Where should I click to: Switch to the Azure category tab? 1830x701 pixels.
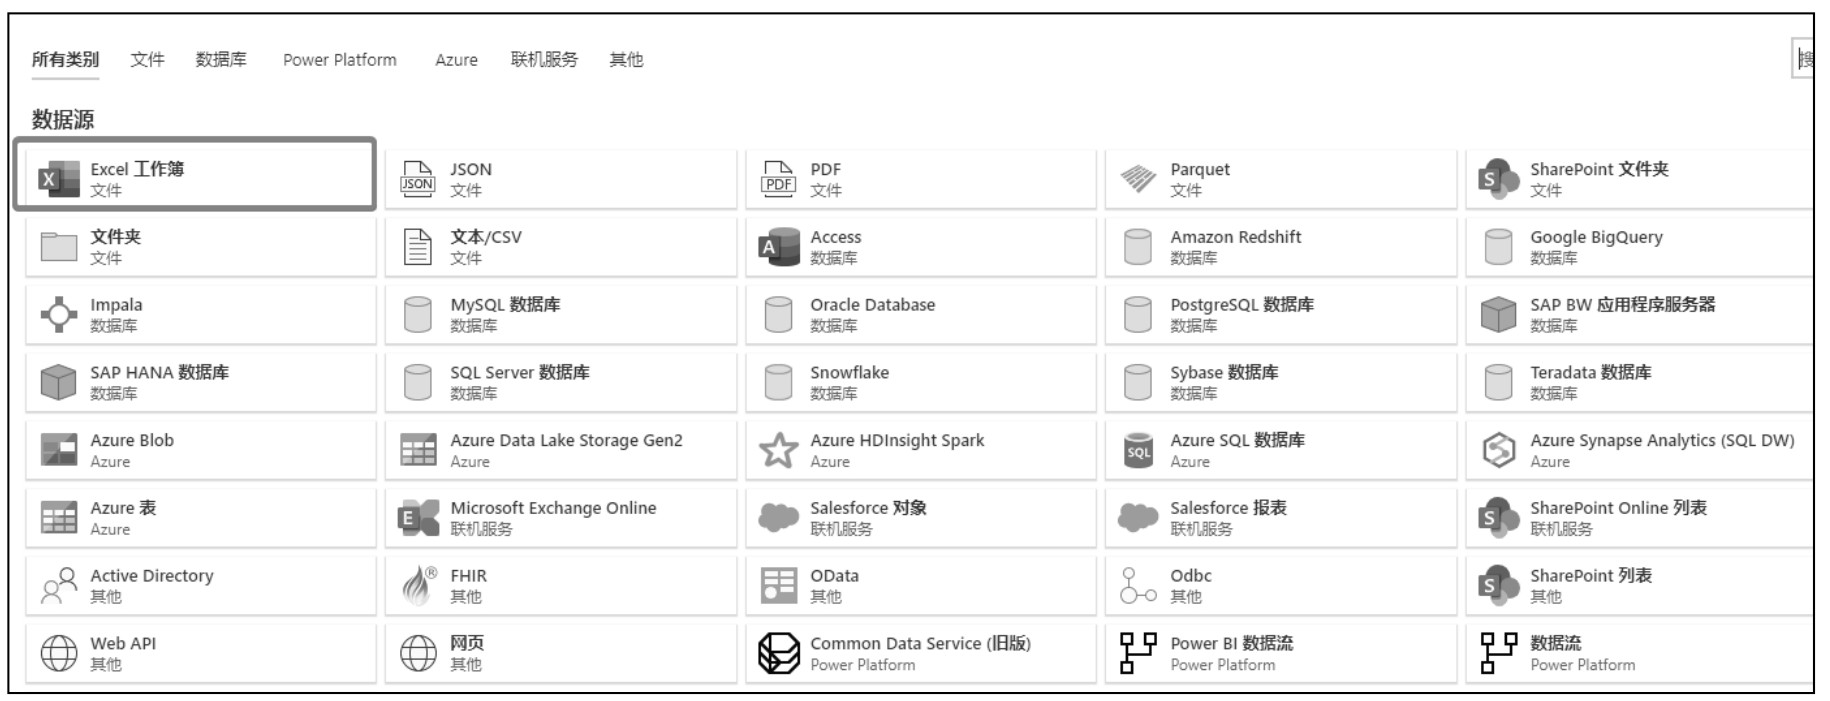coord(456,60)
